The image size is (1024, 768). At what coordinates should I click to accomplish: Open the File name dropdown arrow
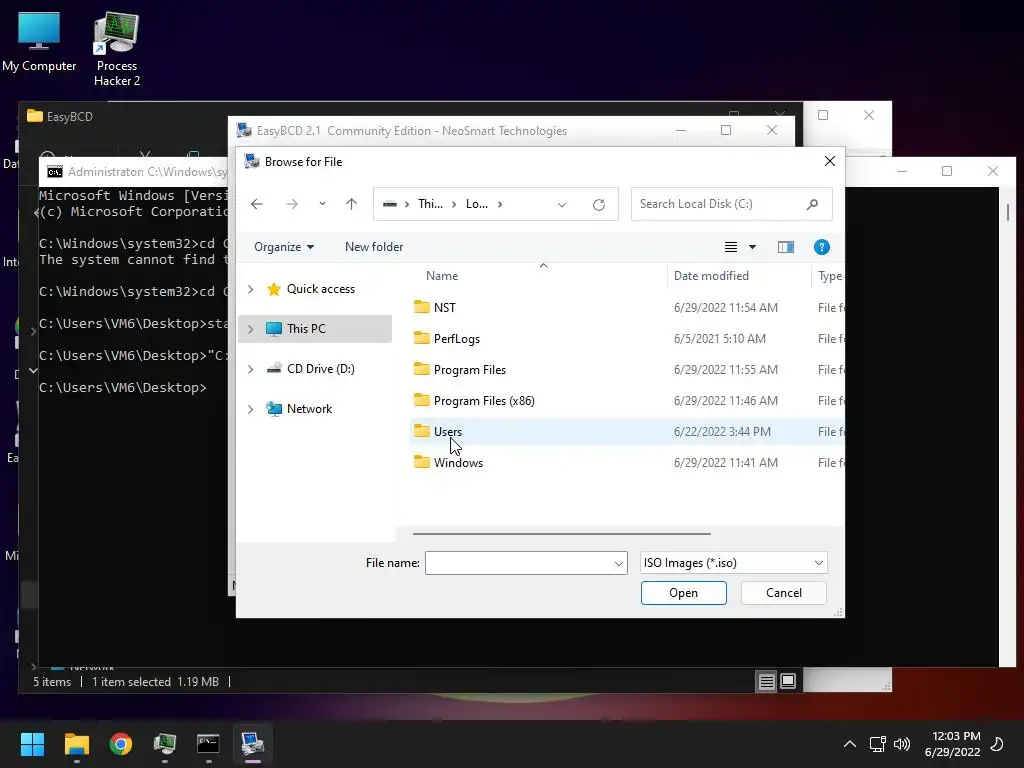click(618, 563)
